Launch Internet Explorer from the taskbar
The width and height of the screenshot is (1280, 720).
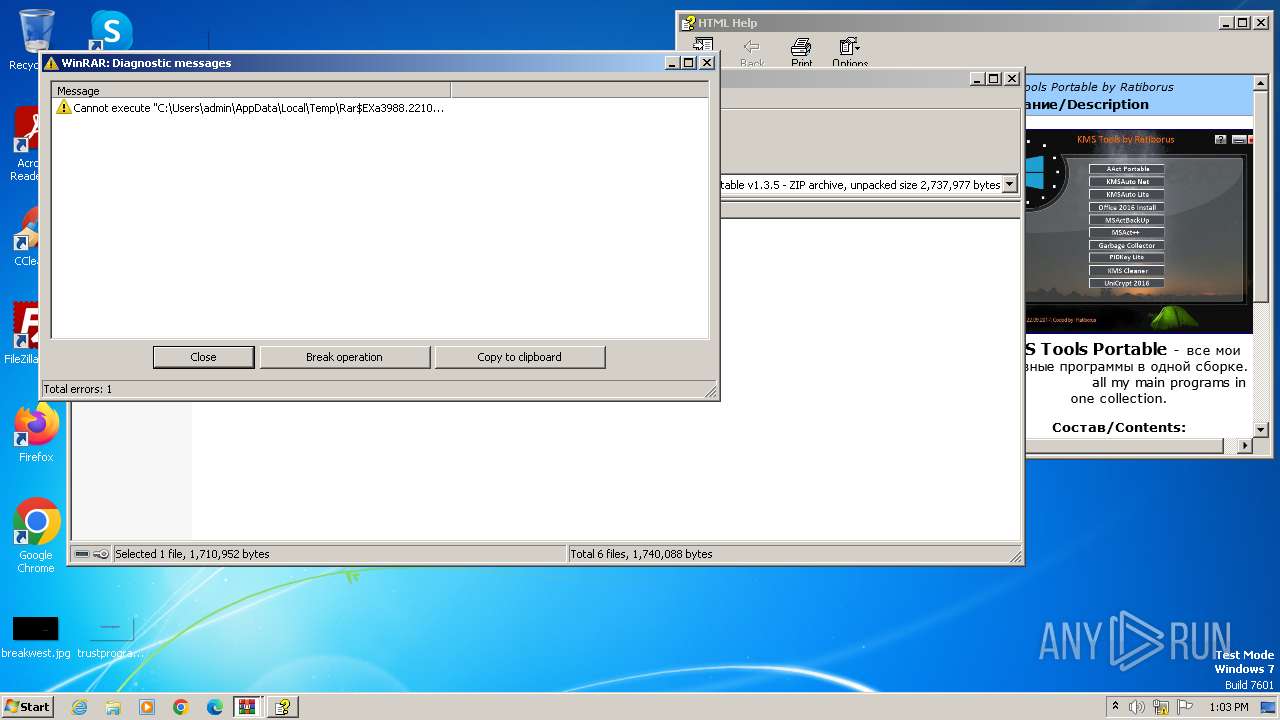[79, 707]
